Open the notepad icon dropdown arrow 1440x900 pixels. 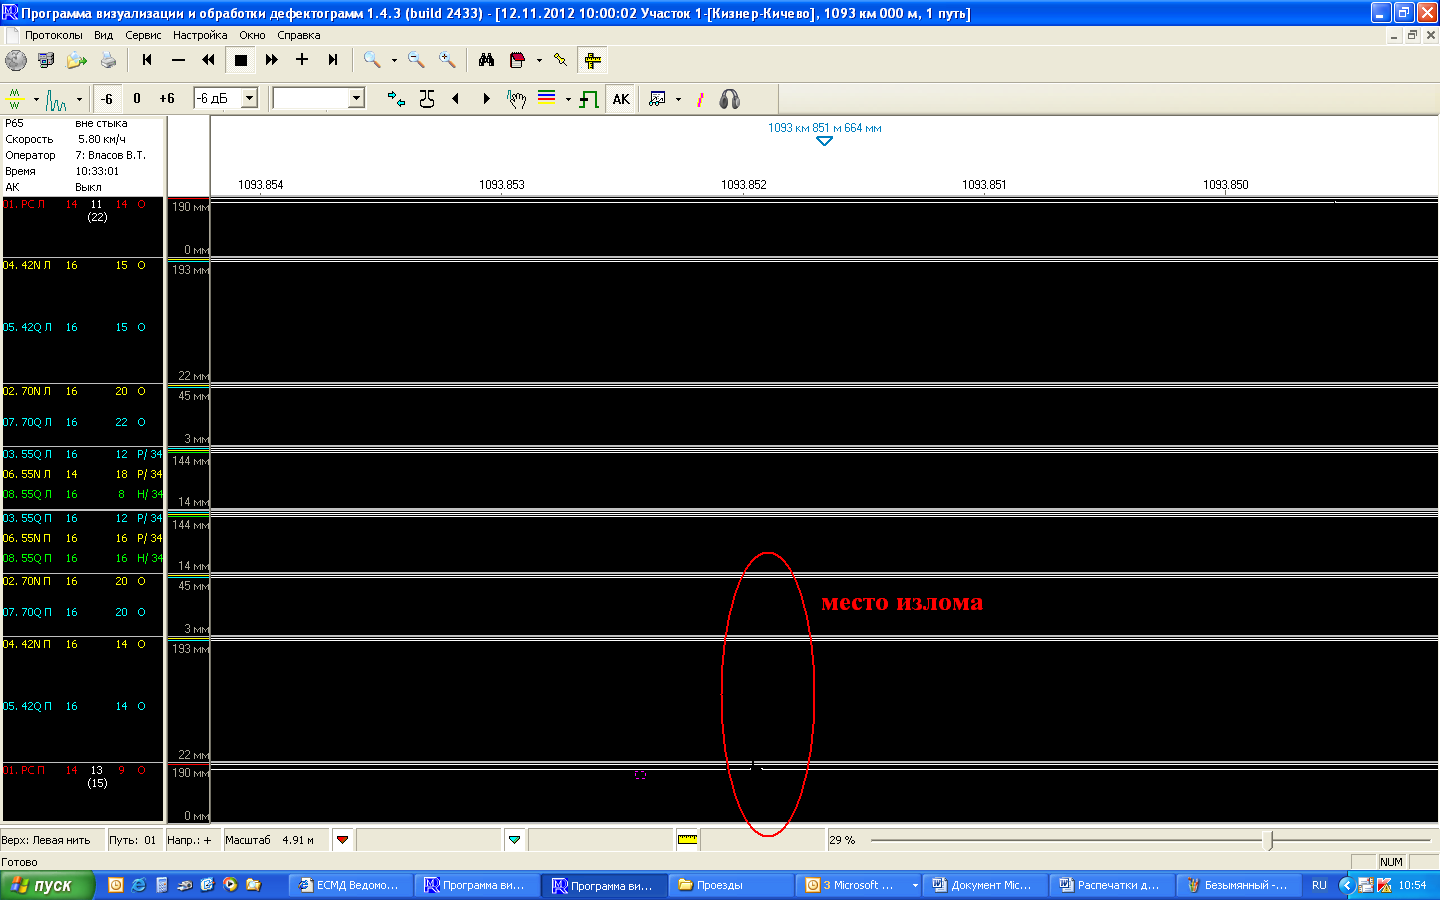click(539, 60)
